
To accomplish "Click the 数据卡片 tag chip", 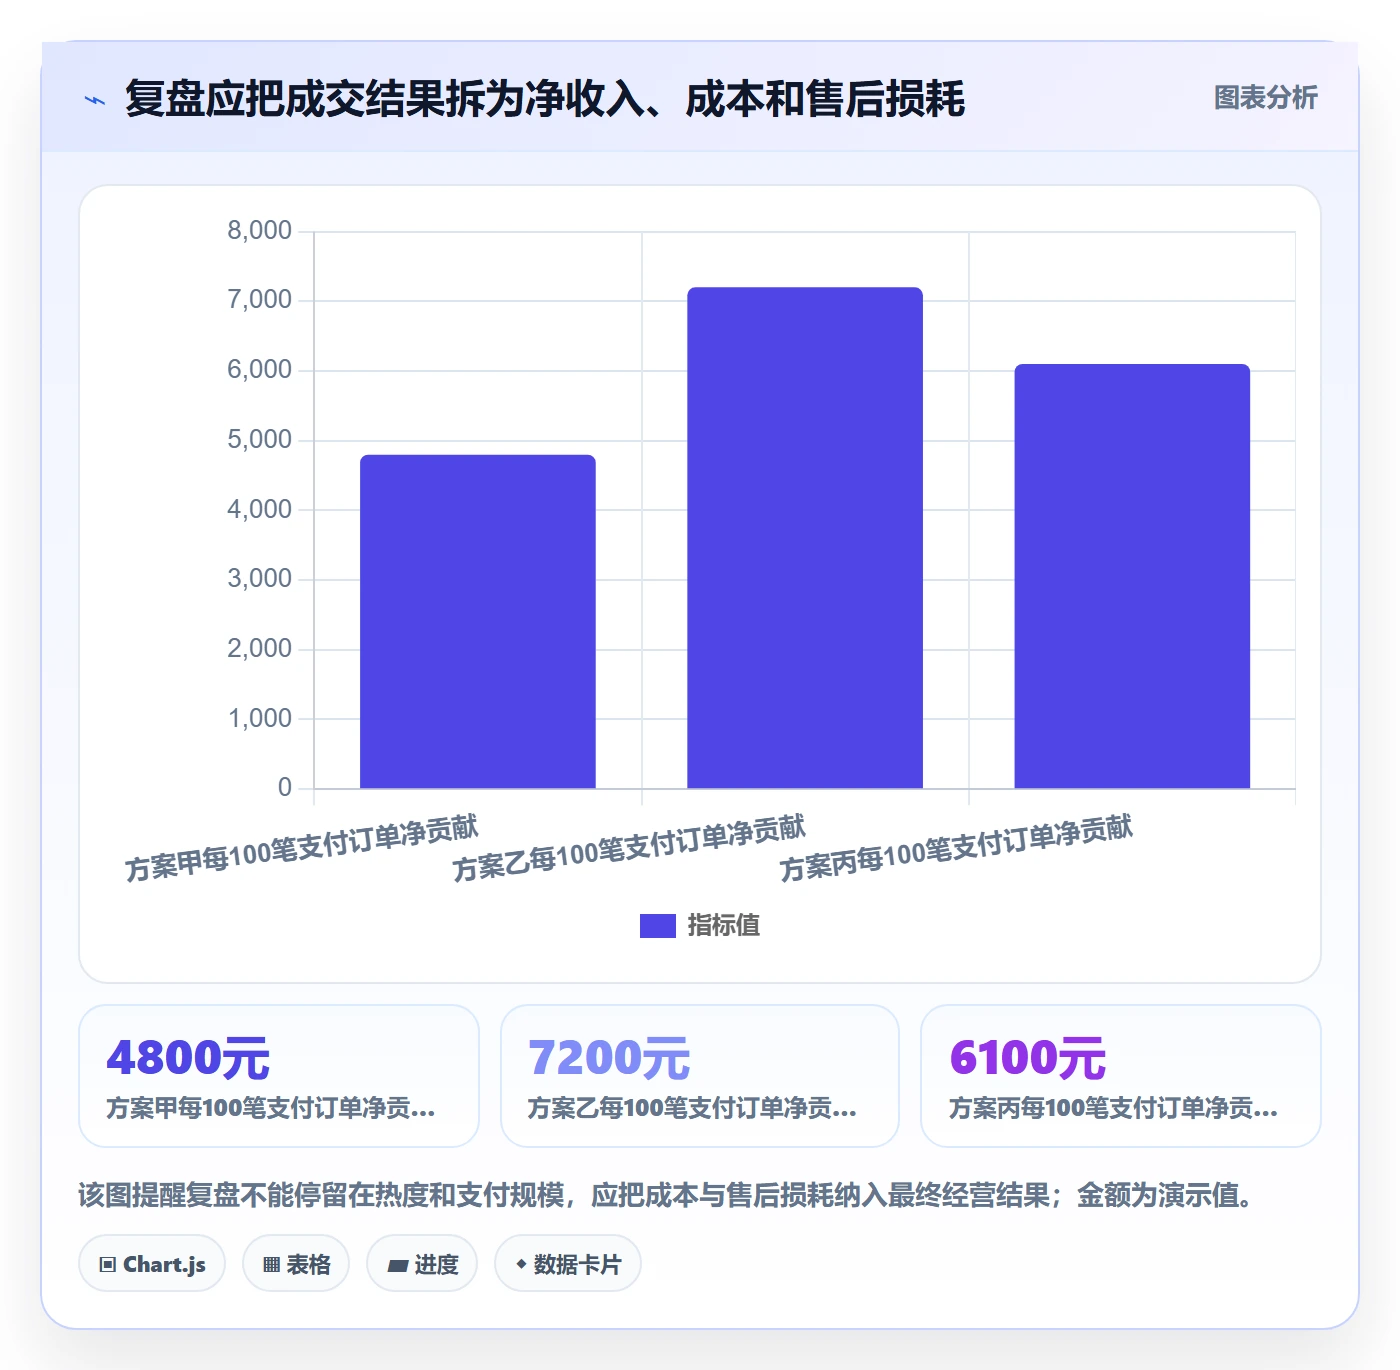I will 568,1264.
